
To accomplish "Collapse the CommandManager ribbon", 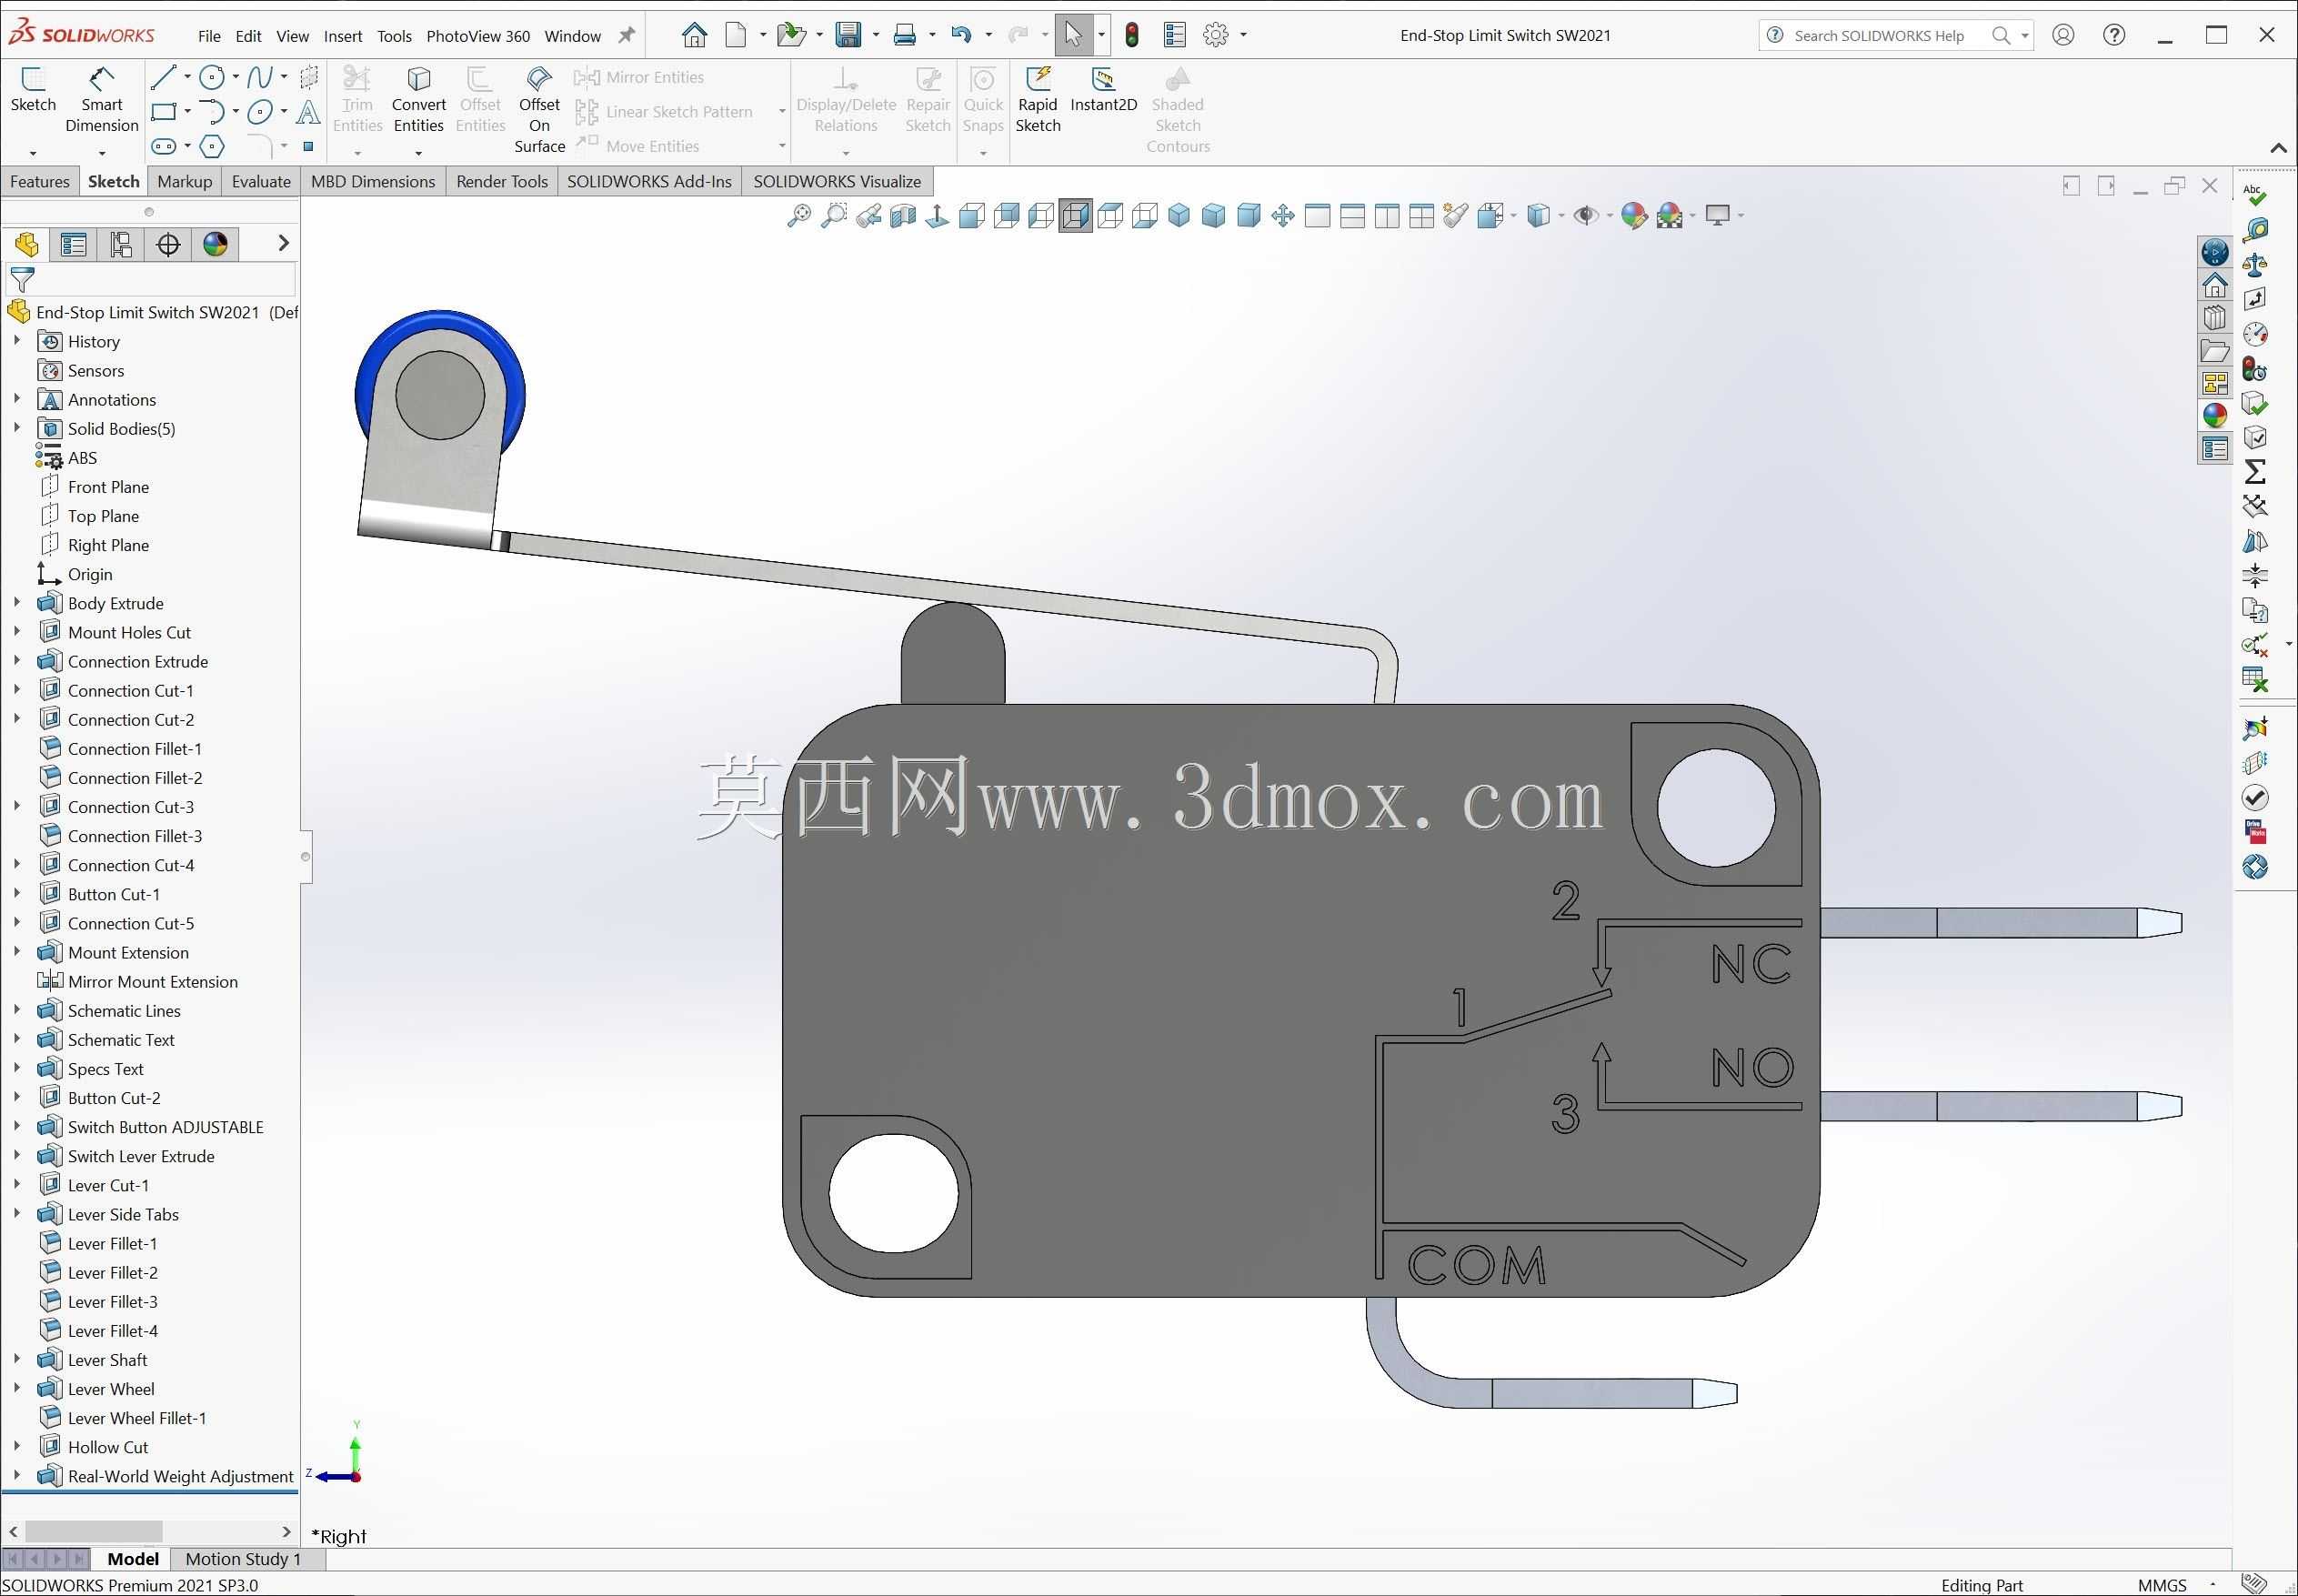I will coord(2278,148).
